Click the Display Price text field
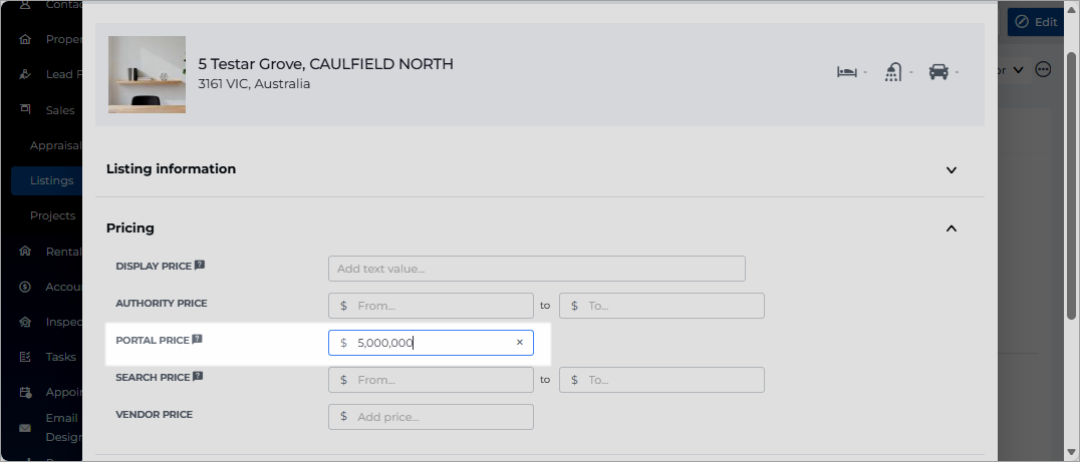1080x462 pixels. [x=537, y=269]
